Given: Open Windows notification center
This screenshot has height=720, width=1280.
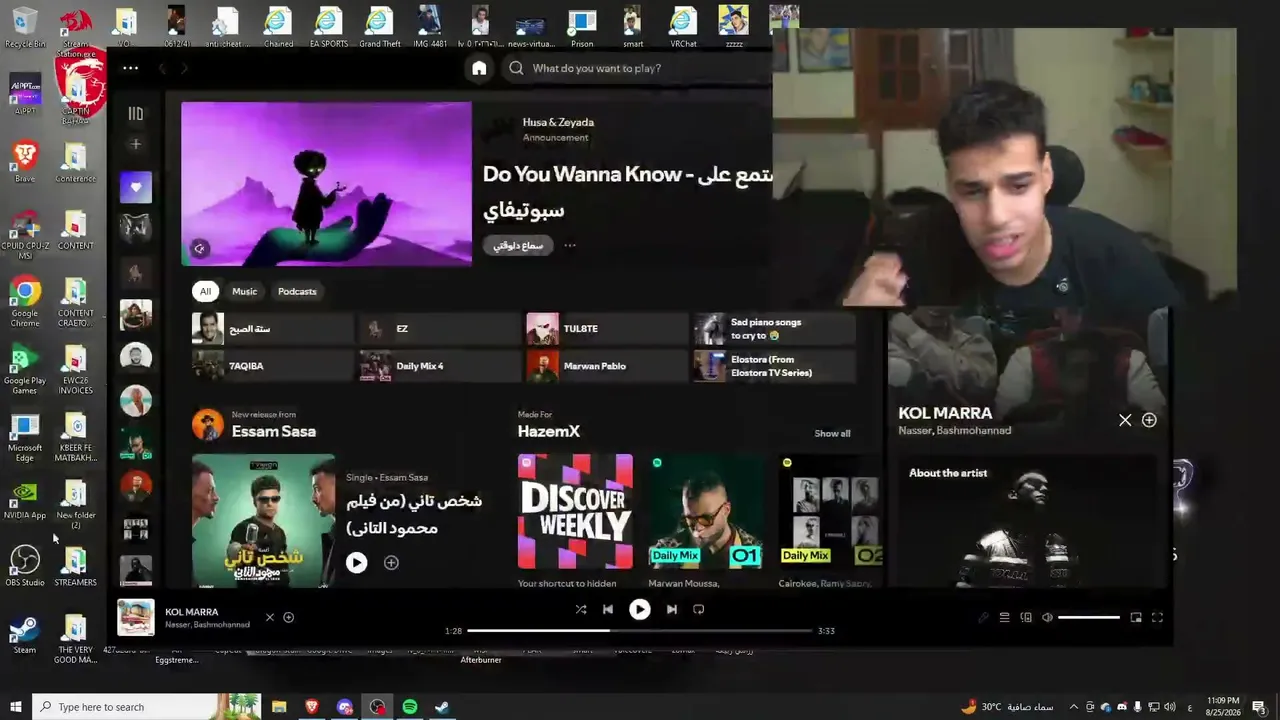Looking at the screenshot, I should pyautogui.click(x=1259, y=707).
